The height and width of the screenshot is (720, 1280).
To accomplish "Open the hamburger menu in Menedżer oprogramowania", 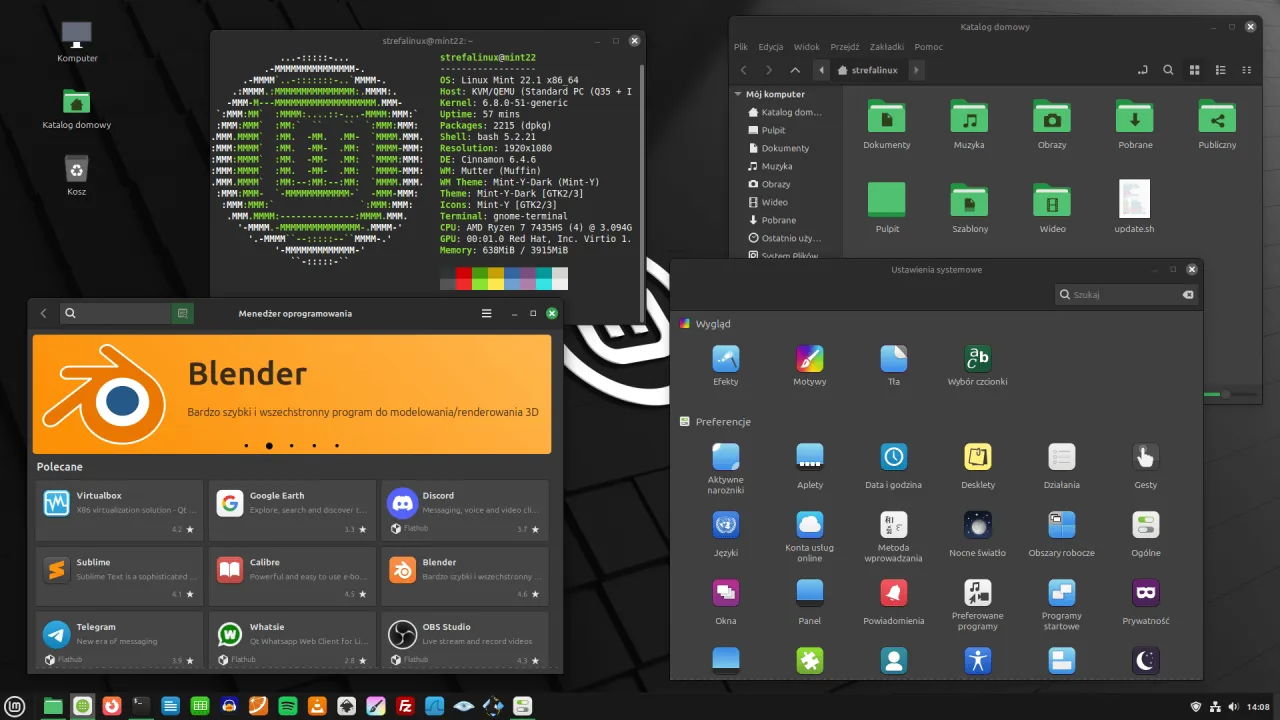I will pyautogui.click(x=486, y=313).
